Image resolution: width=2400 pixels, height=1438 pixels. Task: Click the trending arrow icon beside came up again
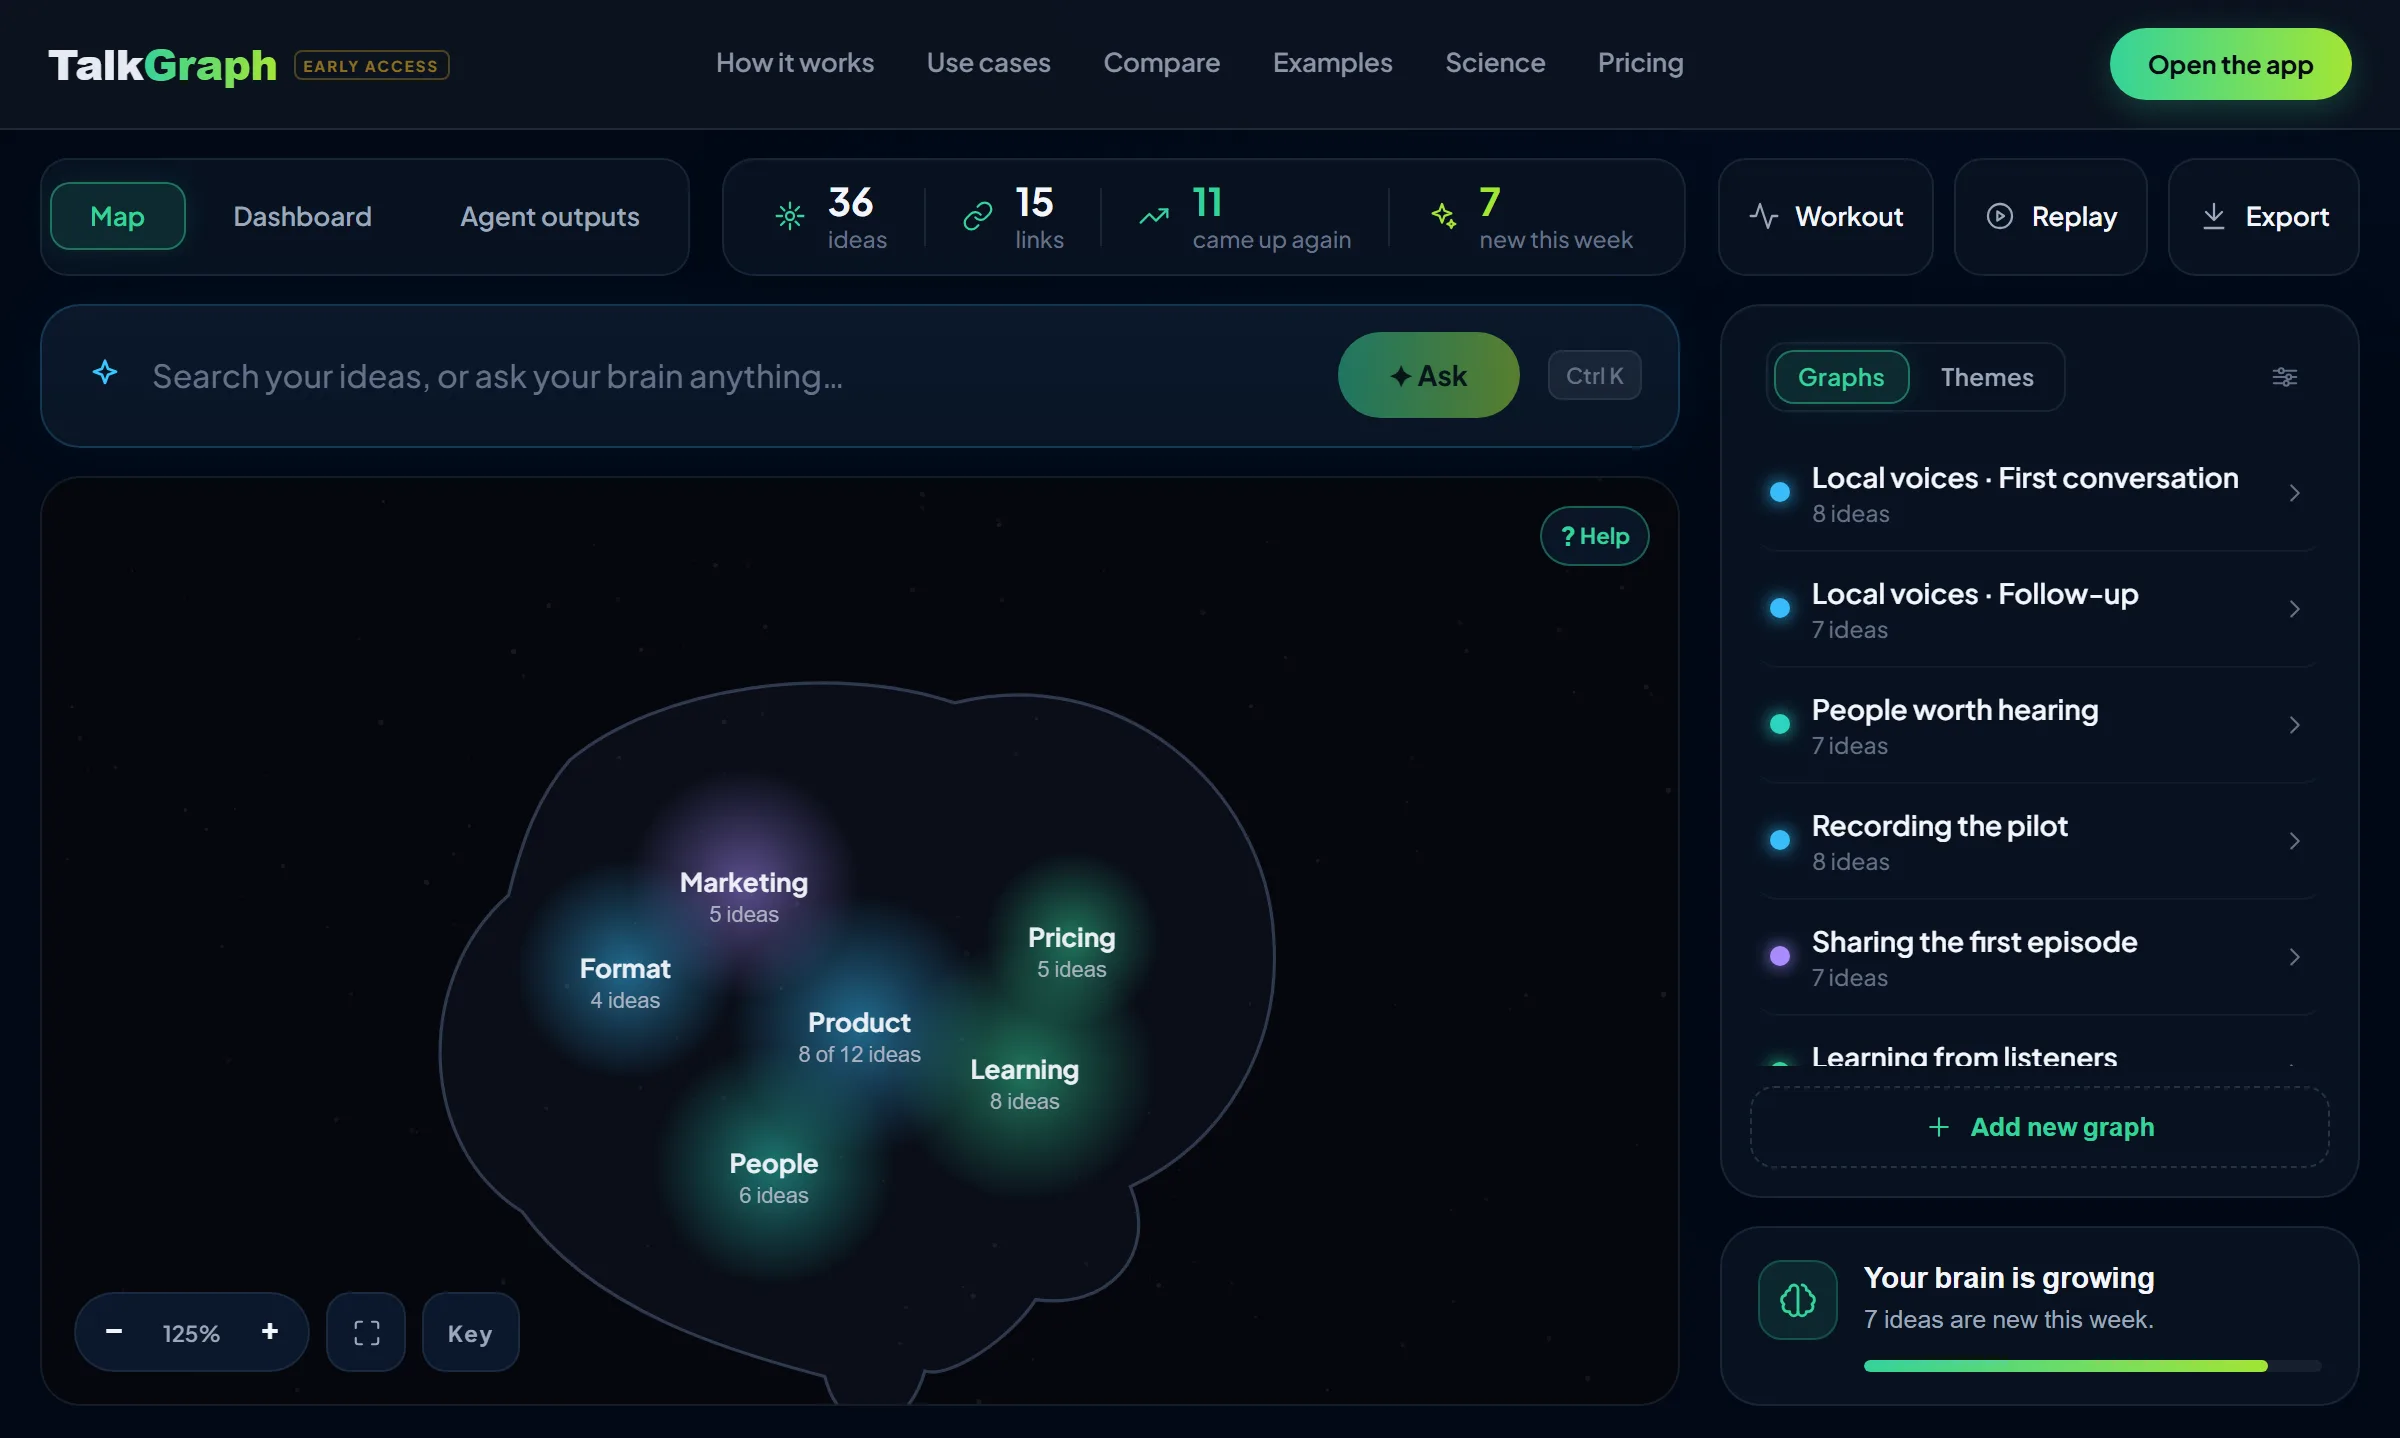coord(1154,215)
